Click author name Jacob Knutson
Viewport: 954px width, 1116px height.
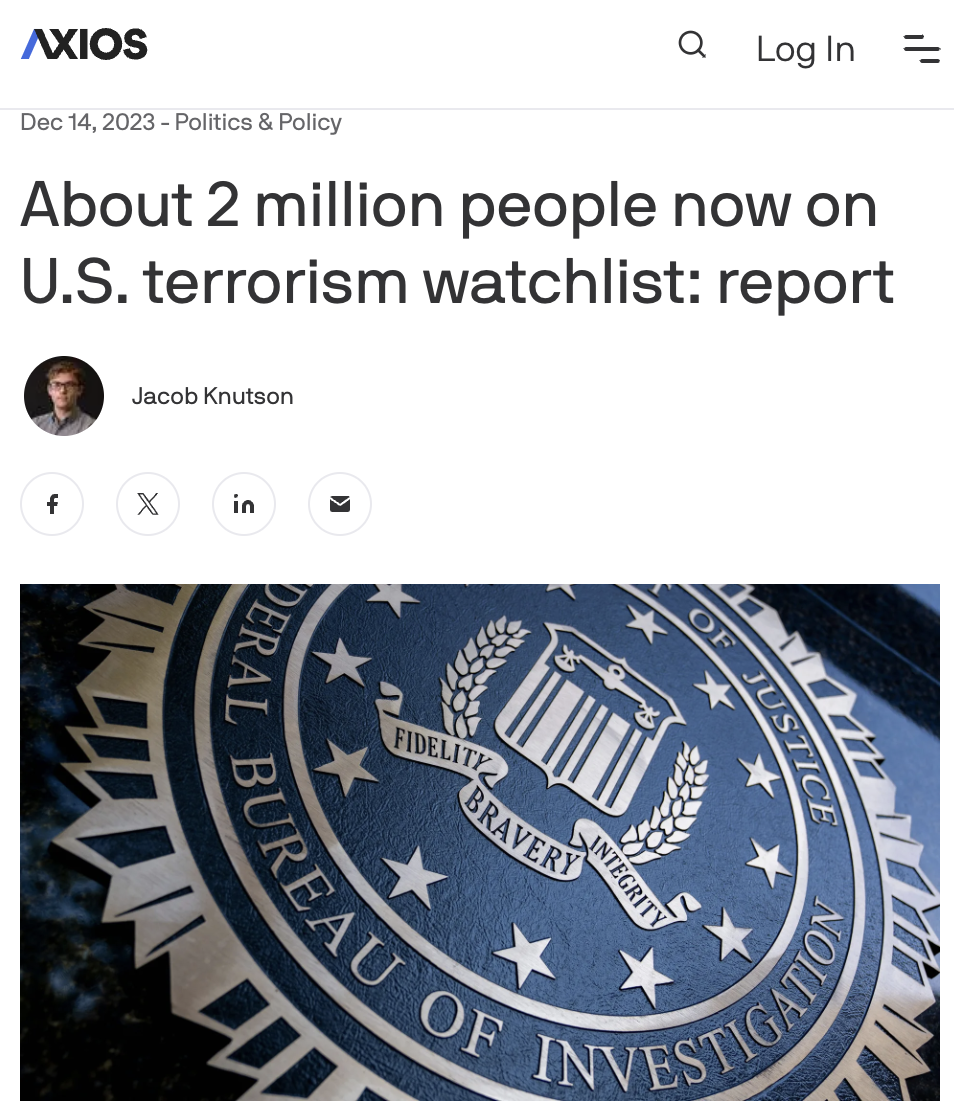(212, 396)
